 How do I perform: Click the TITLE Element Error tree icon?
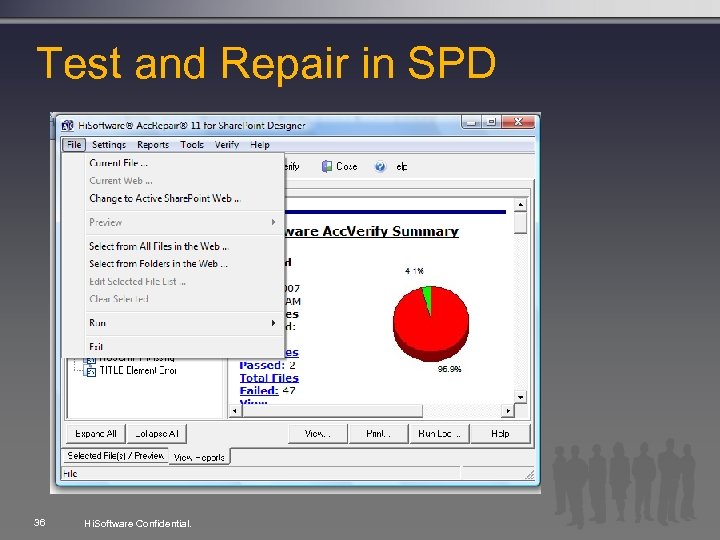[x=90, y=371]
